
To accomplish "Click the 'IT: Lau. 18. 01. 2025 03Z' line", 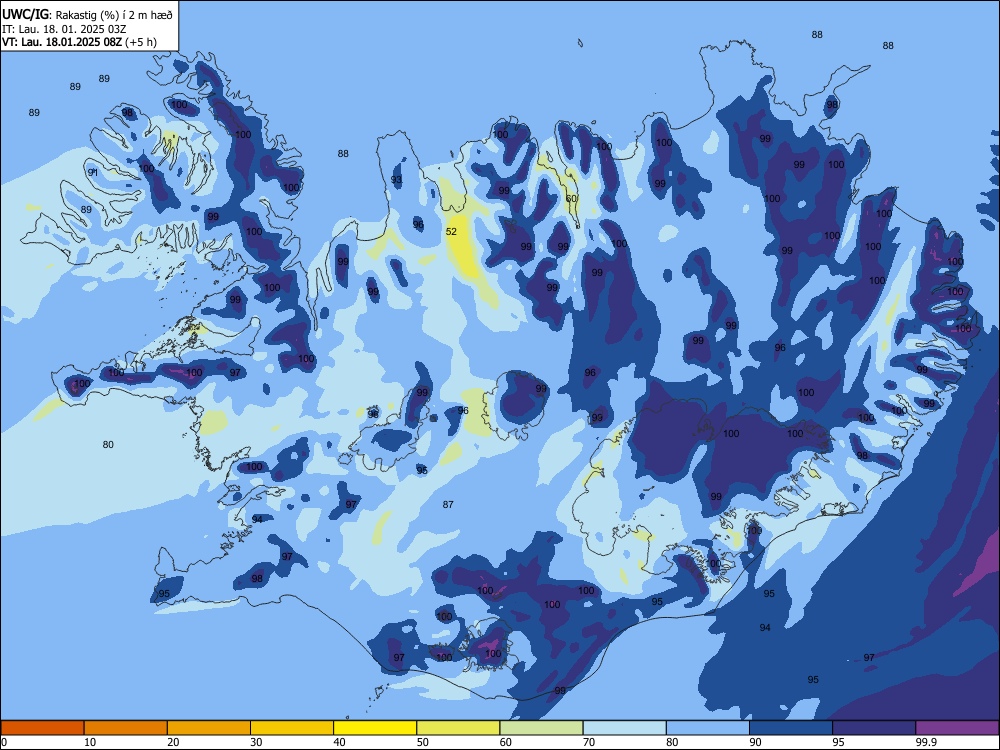I will coord(64,29).
